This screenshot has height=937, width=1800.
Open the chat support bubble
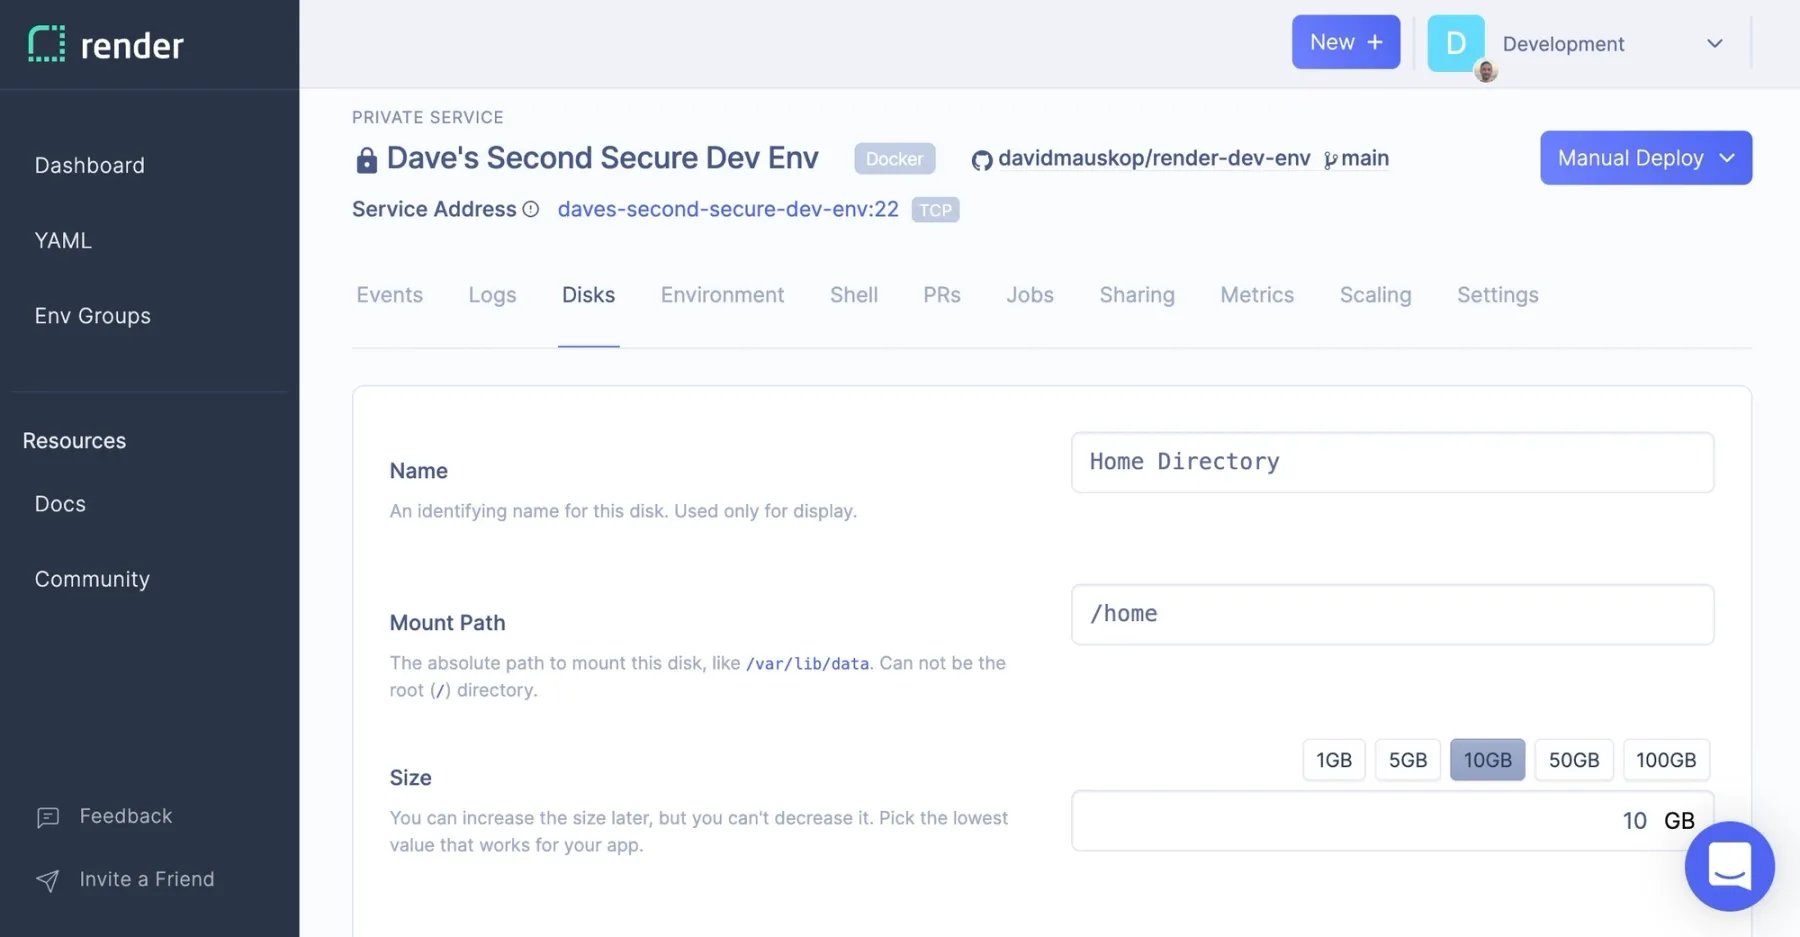tap(1728, 866)
